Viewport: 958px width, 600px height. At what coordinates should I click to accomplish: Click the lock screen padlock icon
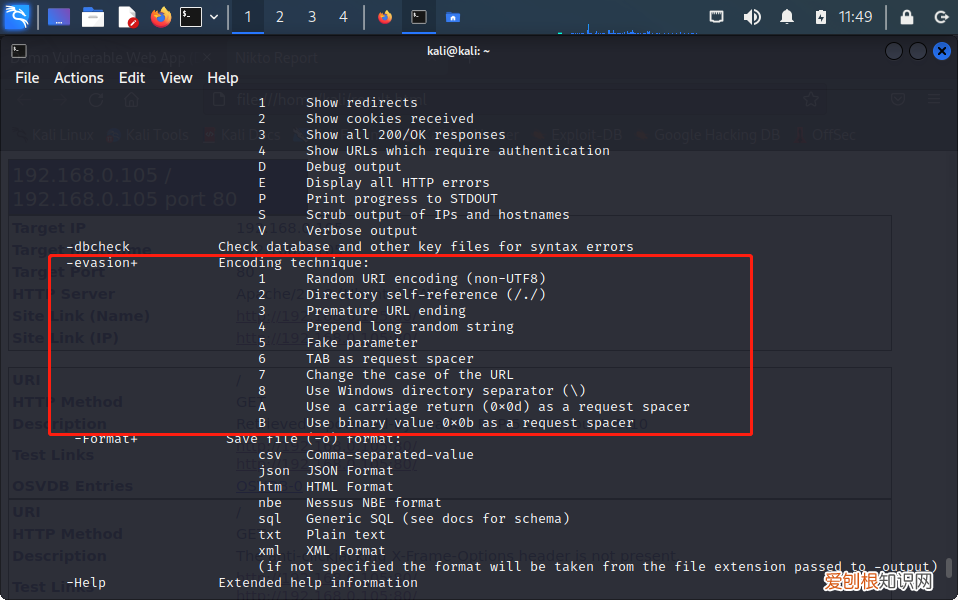point(906,17)
